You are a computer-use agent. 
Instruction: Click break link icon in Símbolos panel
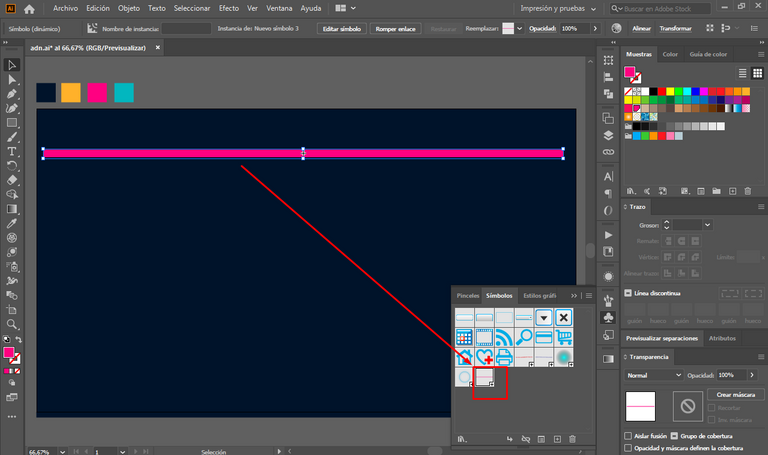(526, 439)
